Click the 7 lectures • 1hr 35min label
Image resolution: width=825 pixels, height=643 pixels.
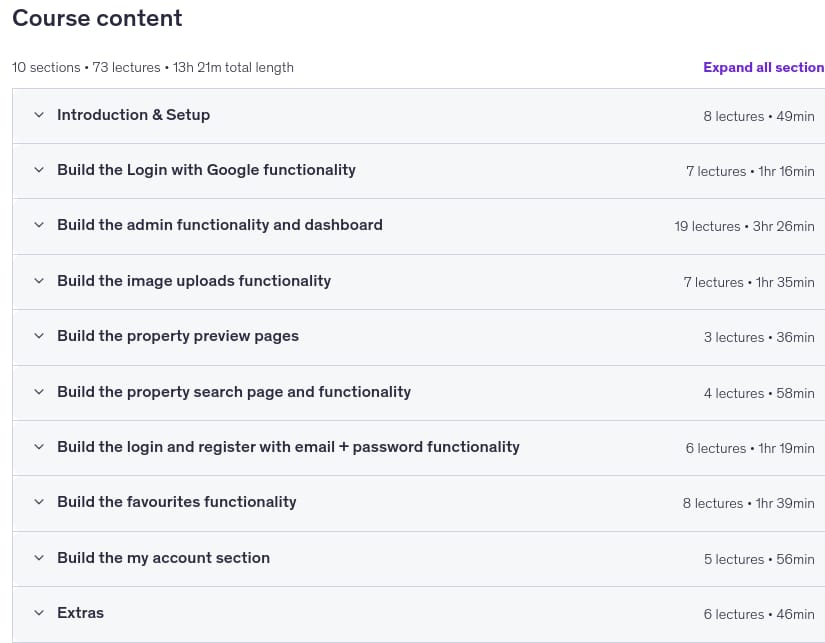(x=749, y=283)
